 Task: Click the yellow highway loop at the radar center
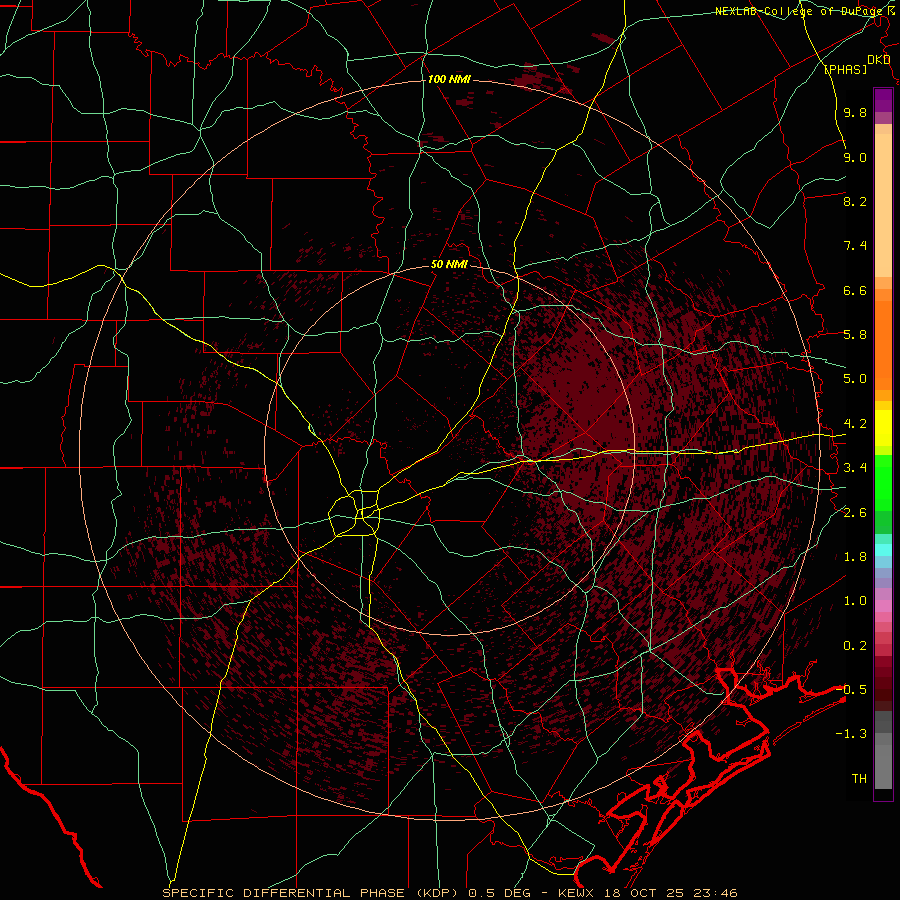click(x=355, y=513)
